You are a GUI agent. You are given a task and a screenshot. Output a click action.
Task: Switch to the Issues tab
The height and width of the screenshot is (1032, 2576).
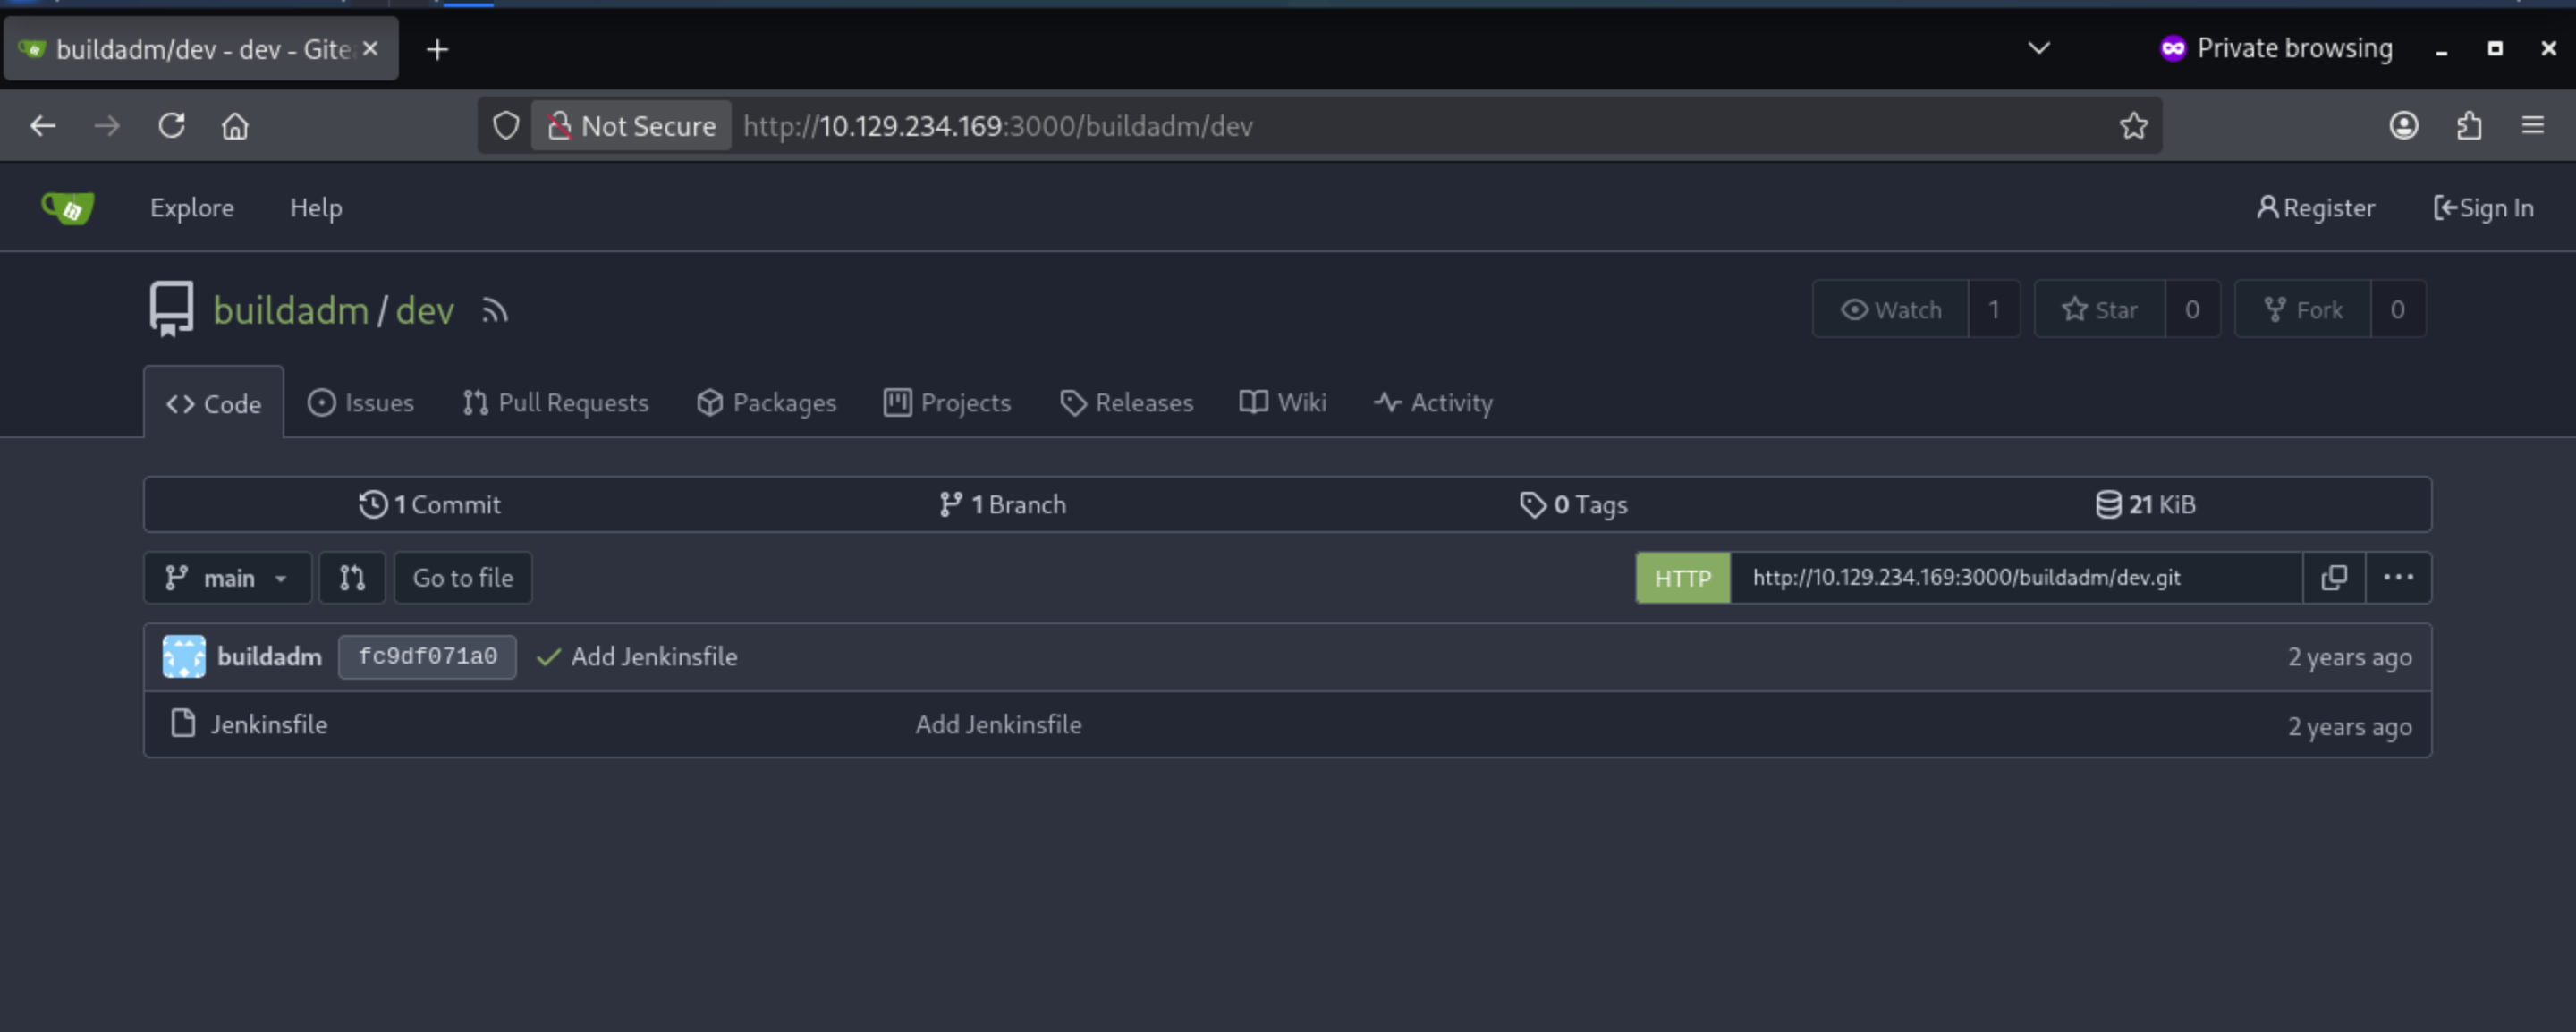360,403
